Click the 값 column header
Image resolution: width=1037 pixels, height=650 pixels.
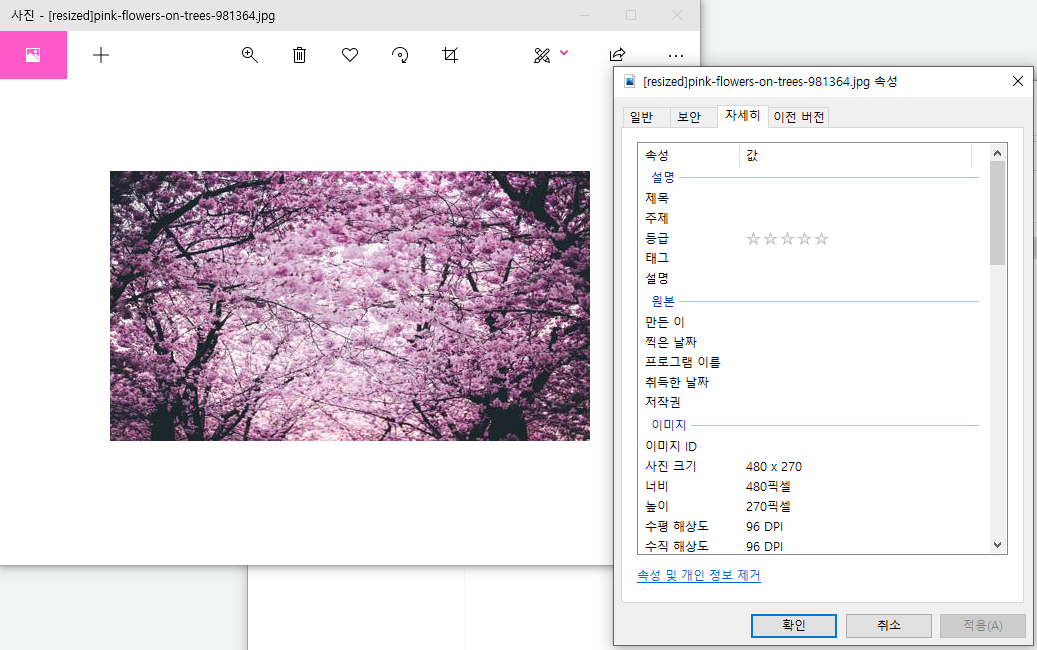[855, 155]
